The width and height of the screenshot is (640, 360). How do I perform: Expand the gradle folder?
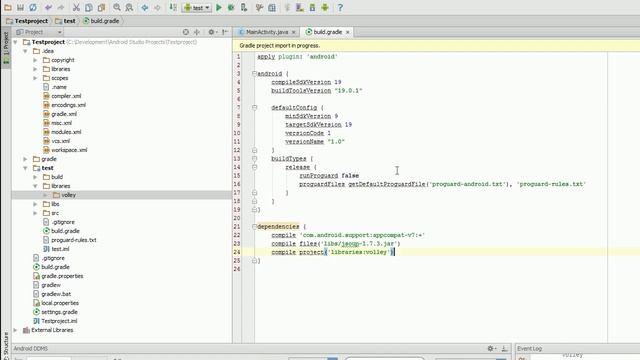point(25,159)
